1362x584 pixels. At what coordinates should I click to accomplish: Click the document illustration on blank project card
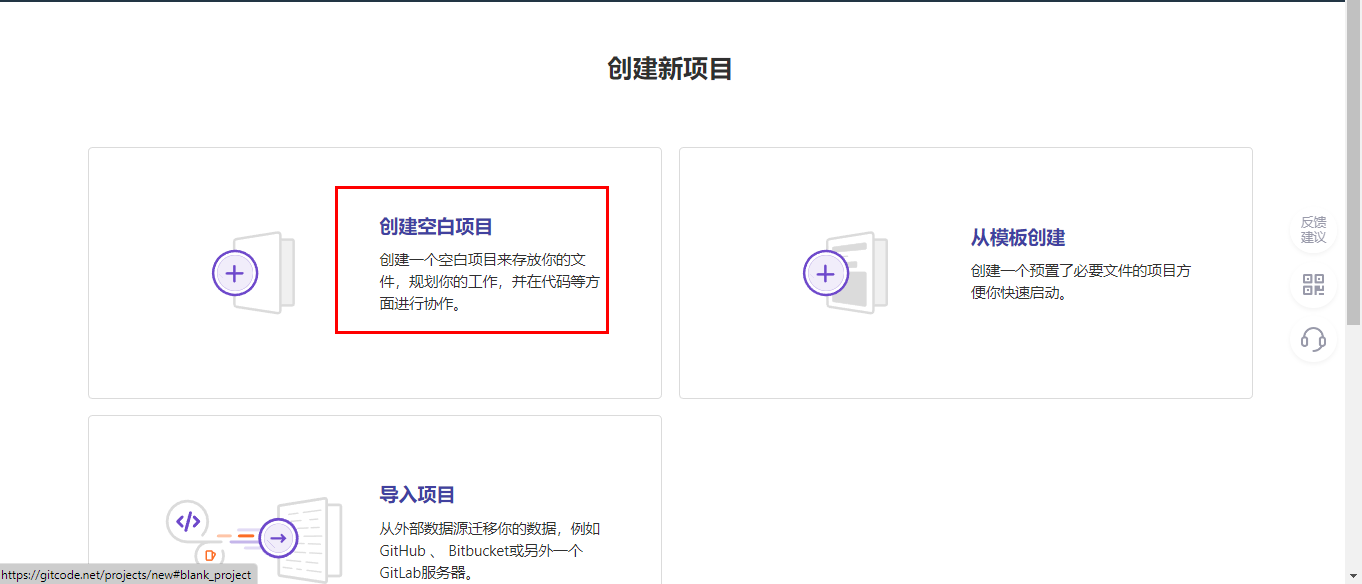point(270,272)
